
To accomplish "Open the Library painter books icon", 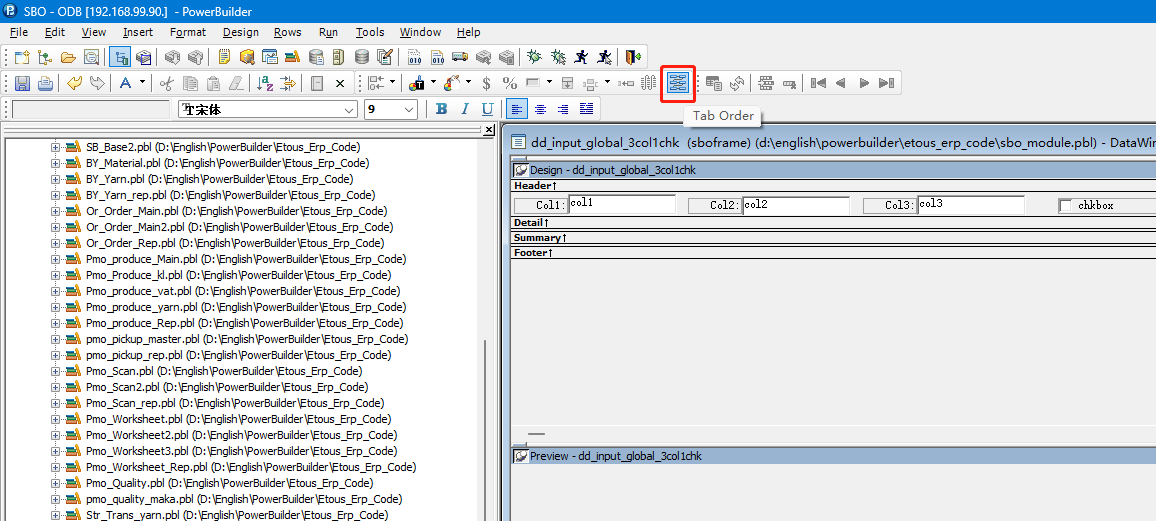I will (x=293, y=57).
